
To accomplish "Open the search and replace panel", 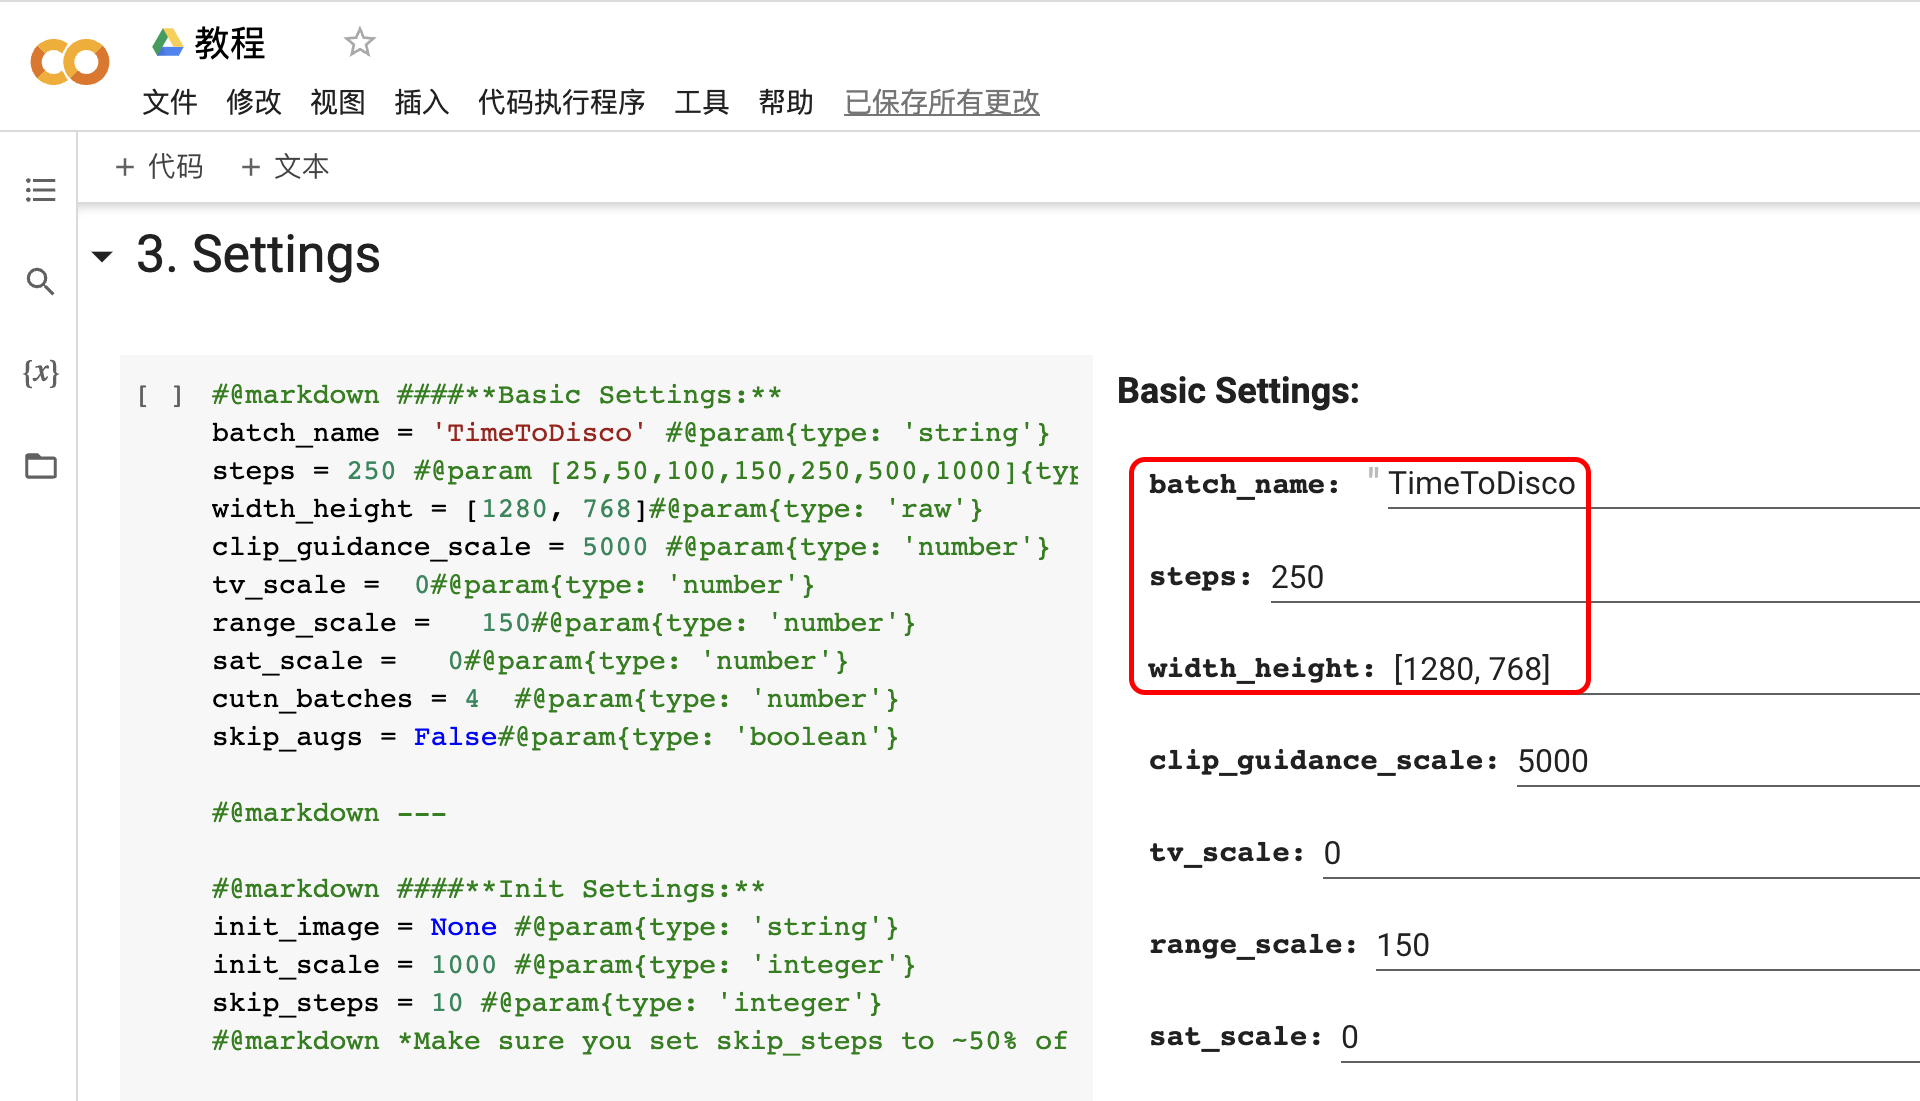I will (40, 282).
